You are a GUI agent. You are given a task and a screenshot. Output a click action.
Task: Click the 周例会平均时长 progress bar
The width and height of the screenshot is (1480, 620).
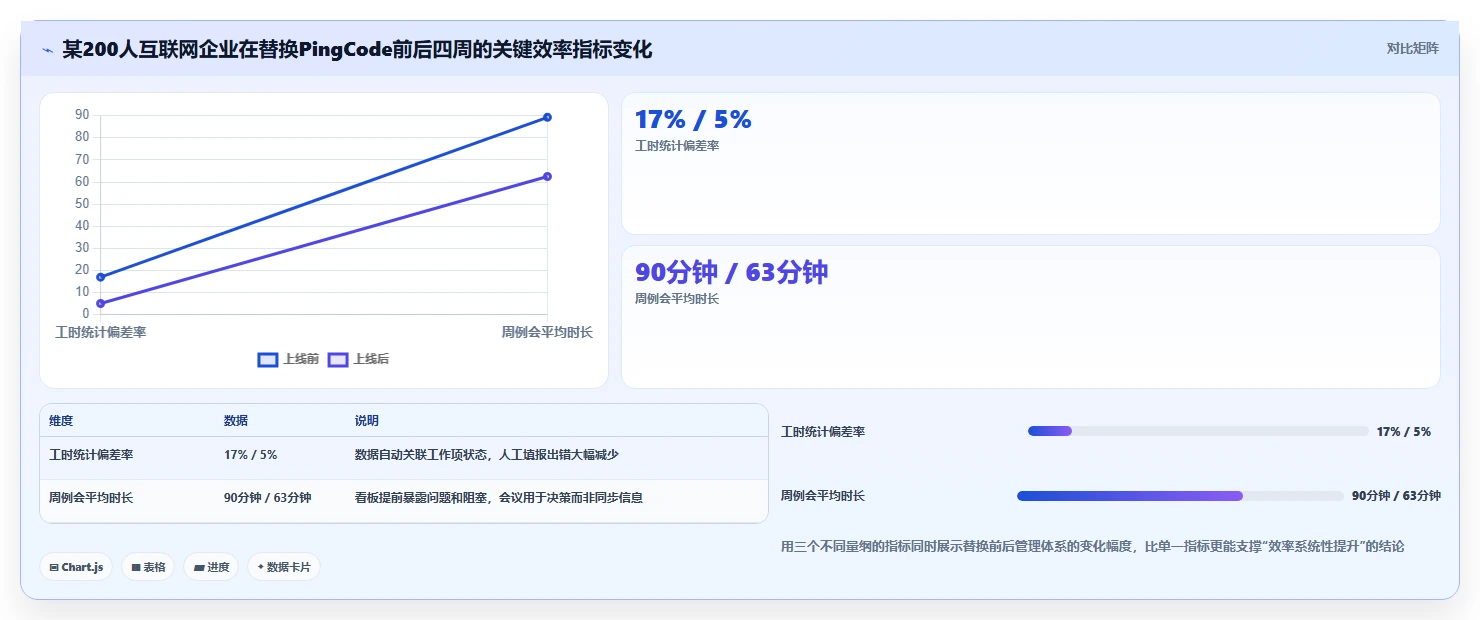pyautogui.click(x=1180, y=495)
